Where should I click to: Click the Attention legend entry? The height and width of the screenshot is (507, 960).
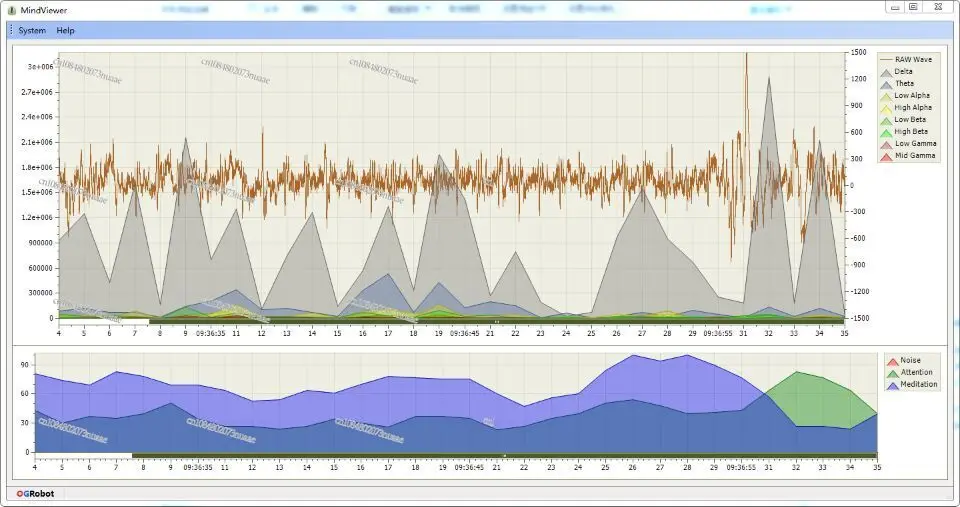[x=910, y=372]
